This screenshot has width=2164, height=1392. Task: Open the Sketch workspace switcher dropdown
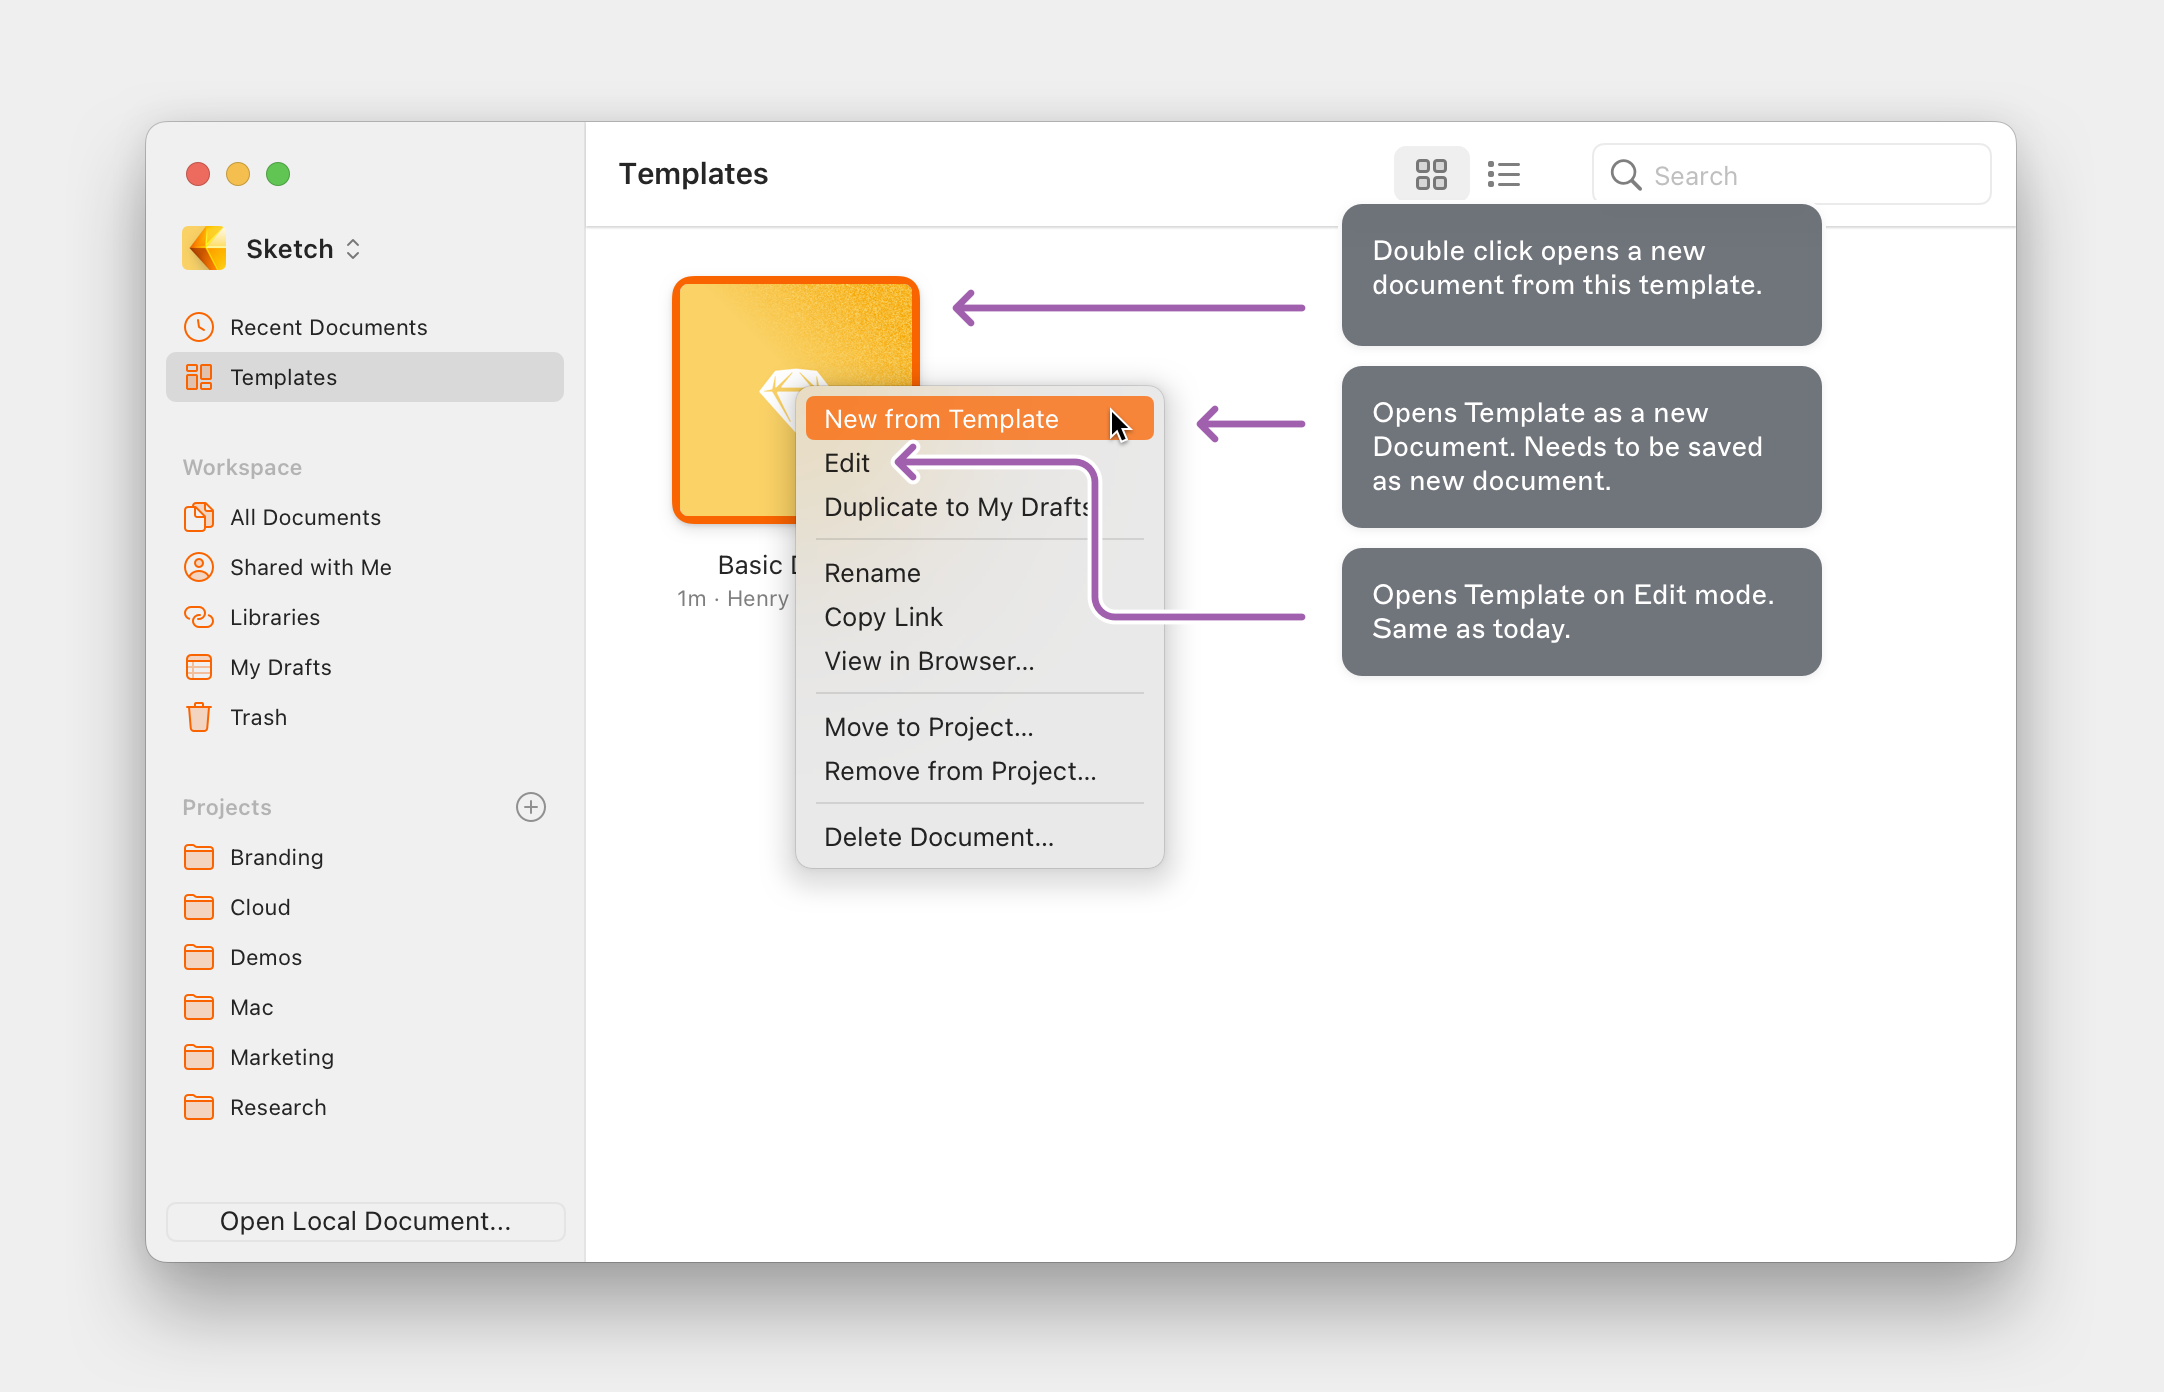point(303,249)
